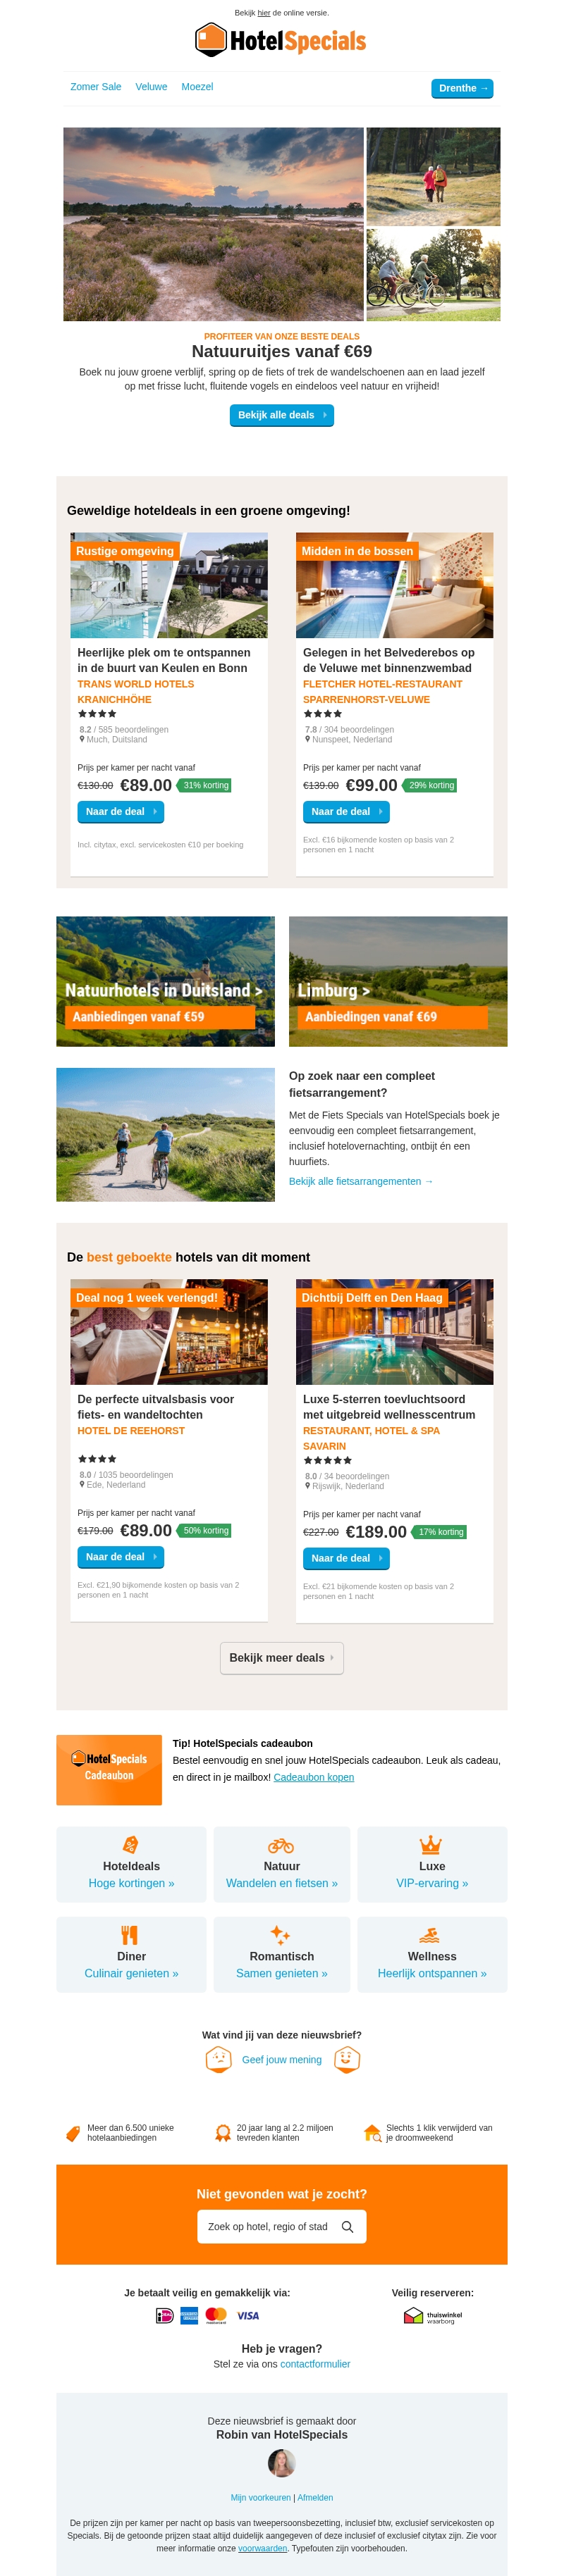The height and width of the screenshot is (2576, 564).
Task: Click the Romantisch sparkles icon
Action: (x=281, y=1935)
